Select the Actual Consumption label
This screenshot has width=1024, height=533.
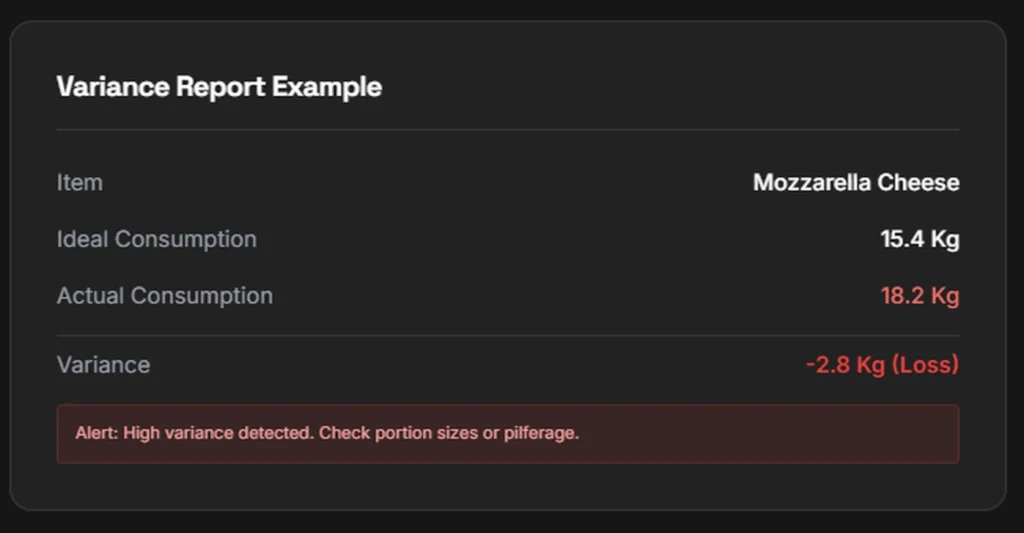[164, 296]
